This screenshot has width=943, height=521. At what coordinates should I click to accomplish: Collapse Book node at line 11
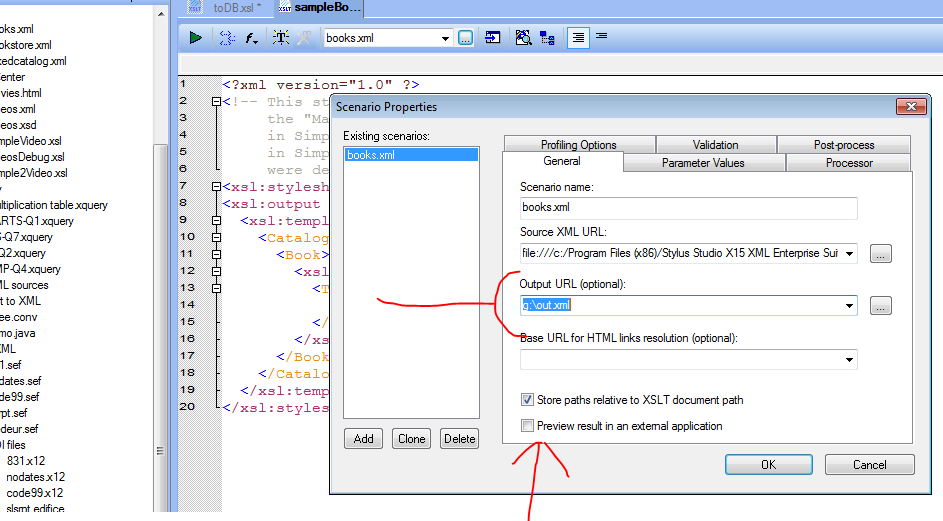pos(217,254)
